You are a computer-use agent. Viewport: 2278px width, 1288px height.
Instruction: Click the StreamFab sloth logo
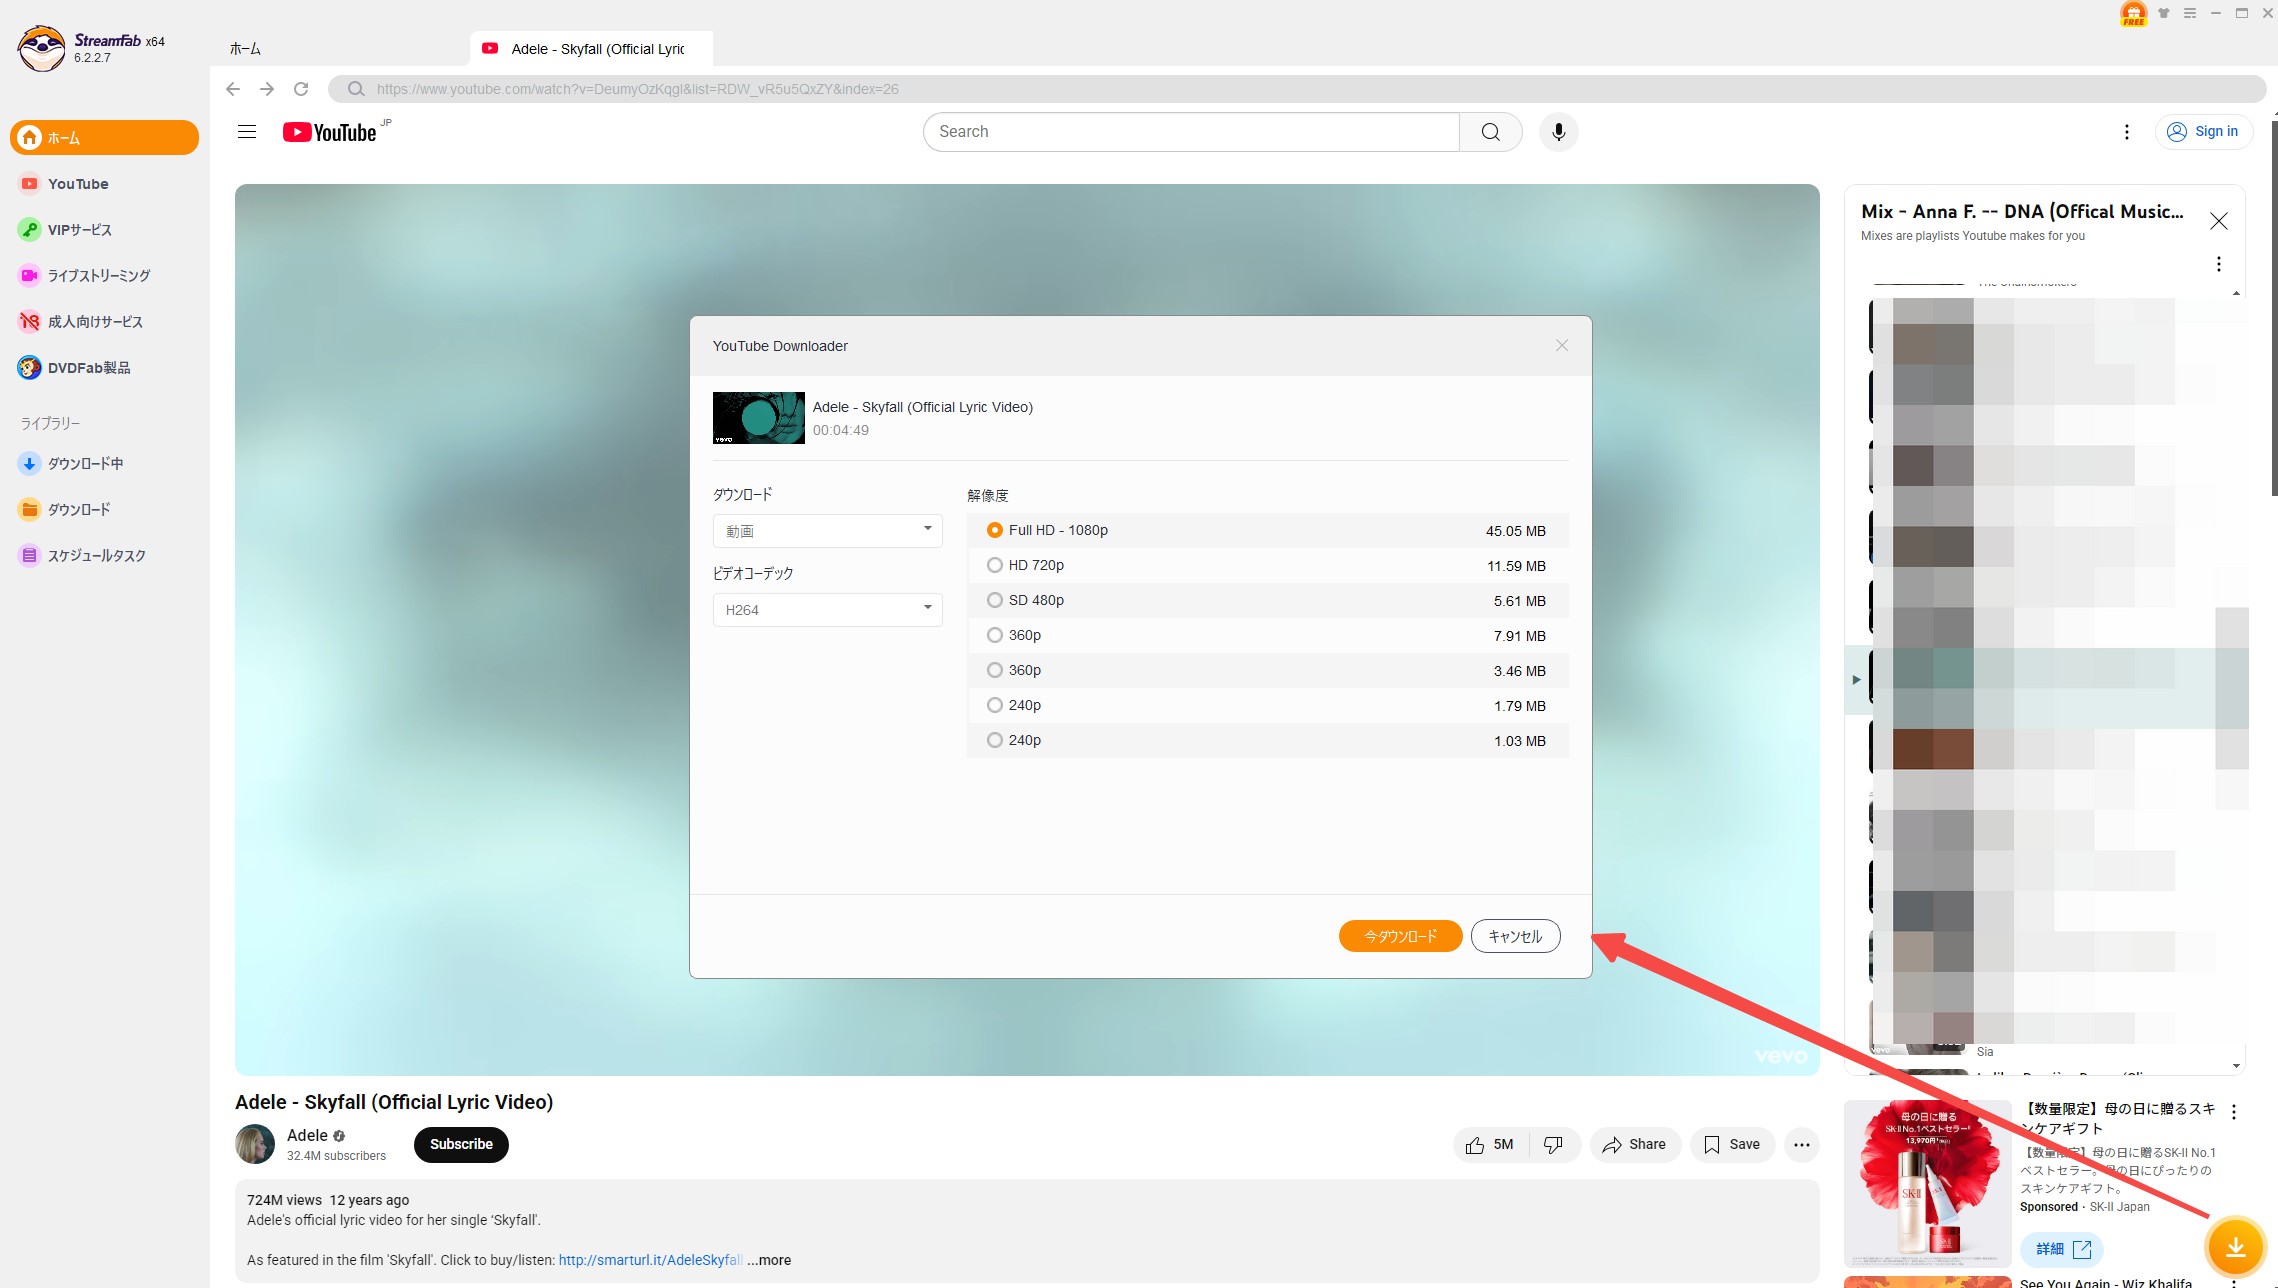click(x=41, y=48)
